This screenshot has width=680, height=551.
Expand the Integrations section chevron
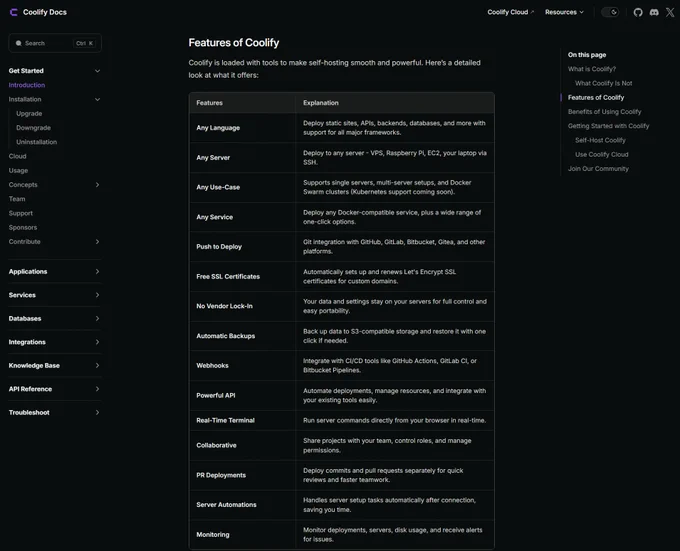pyautogui.click(x=97, y=342)
